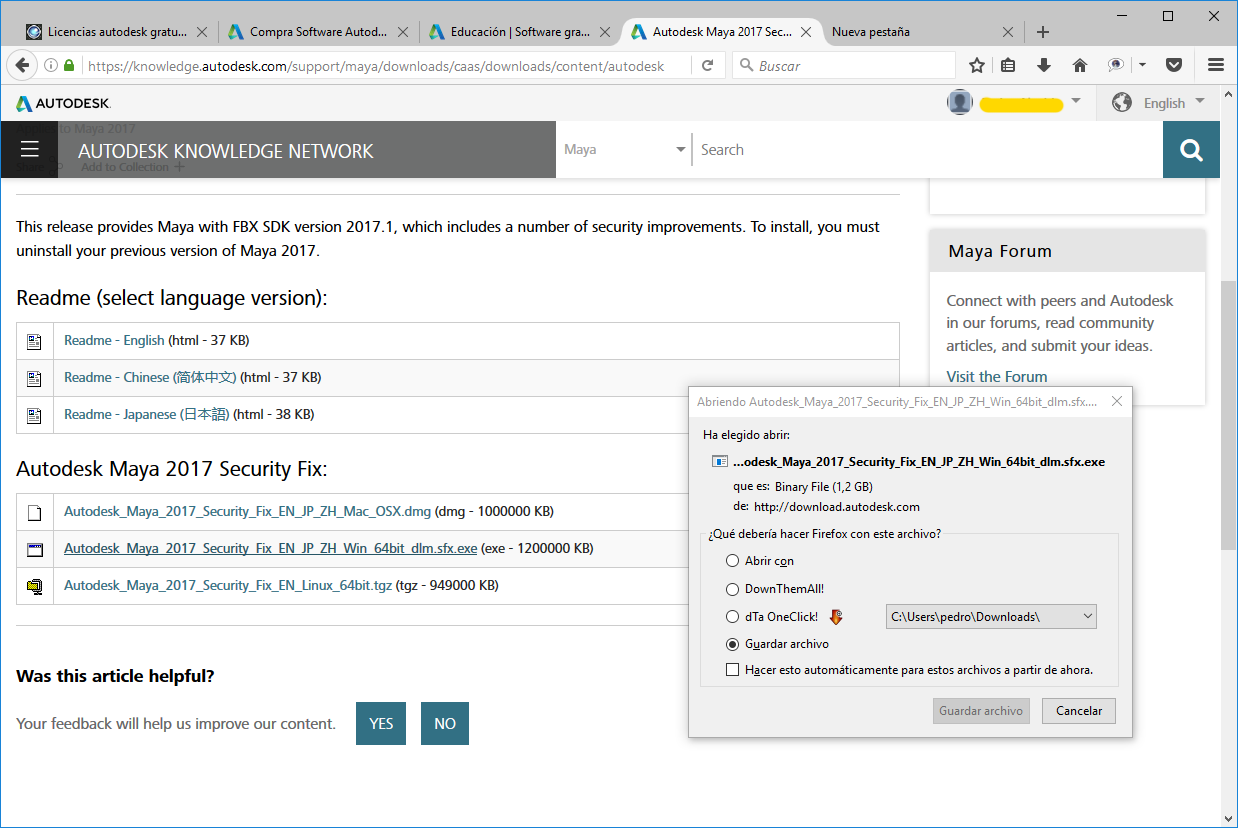Click the chat bubble eye toolbar icon
This screenshot has height=828, width=1238.
[1116, 66]
